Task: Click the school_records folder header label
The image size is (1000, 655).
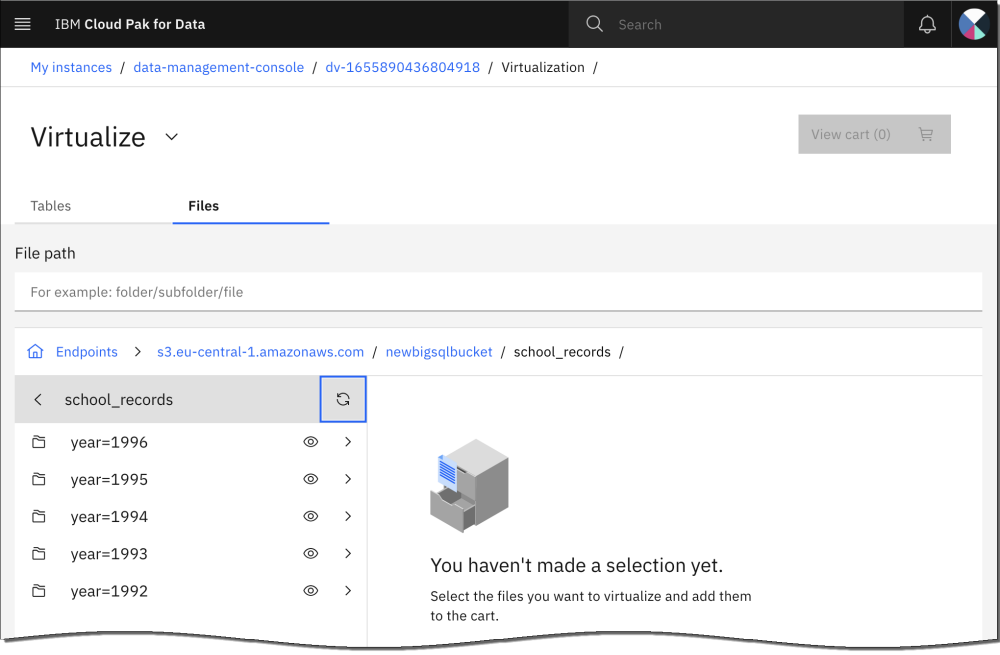Action: [119, 399]
